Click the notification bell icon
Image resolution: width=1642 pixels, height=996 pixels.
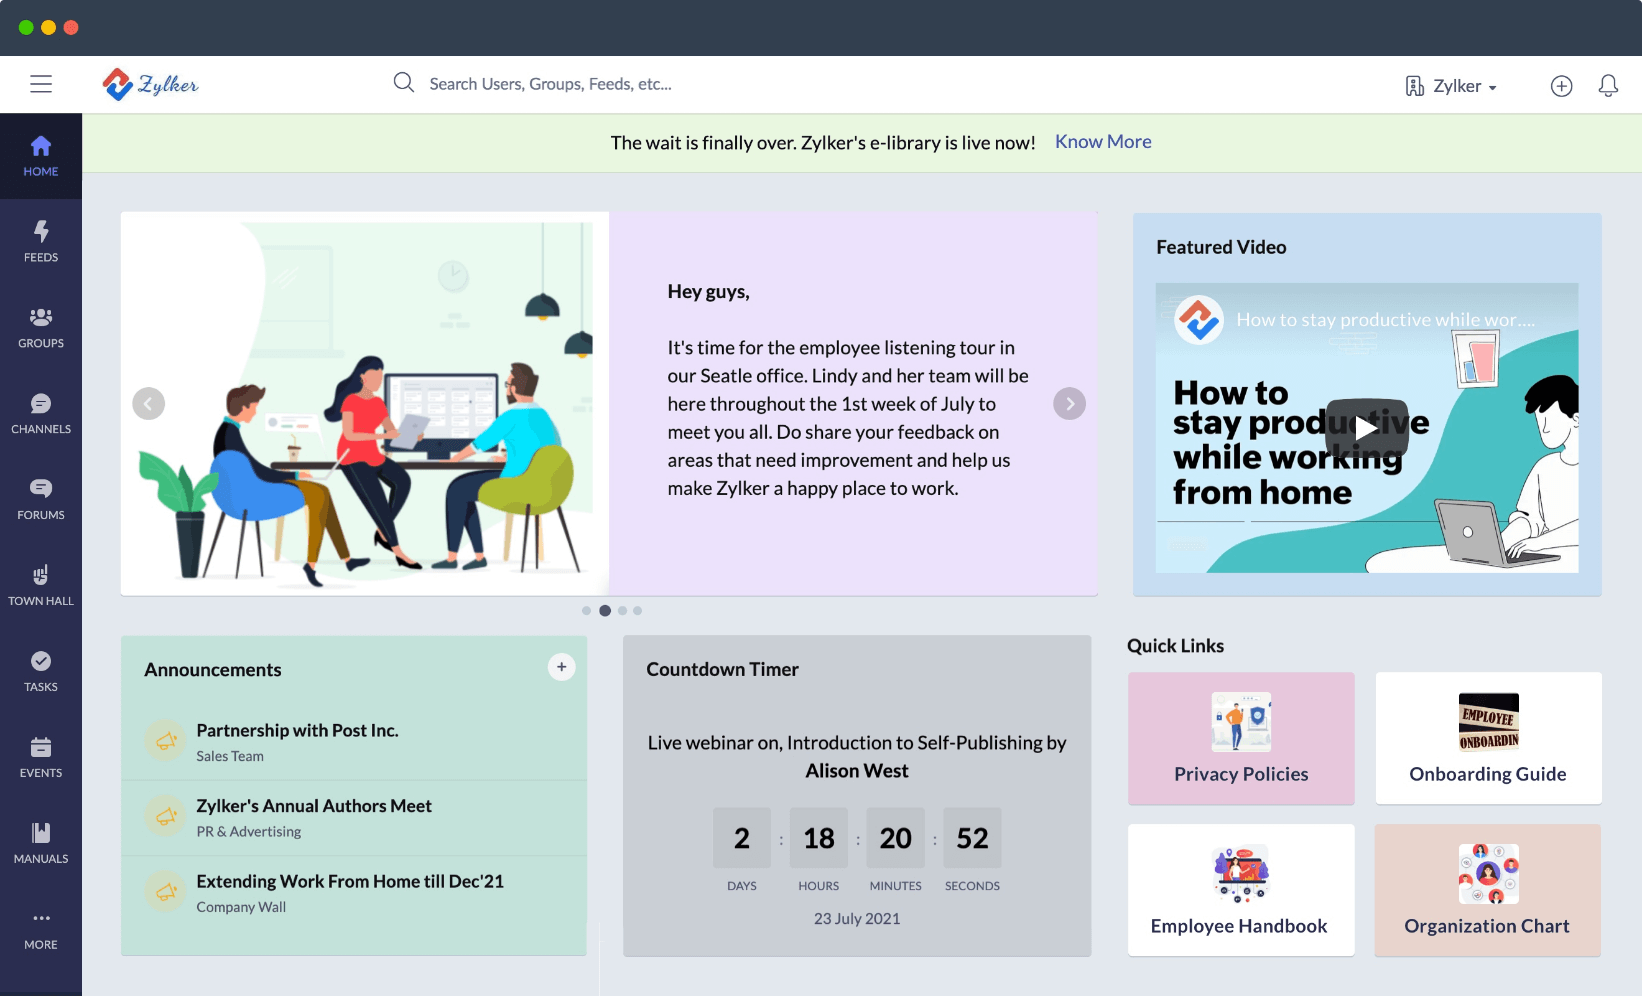tap(1608, 86)
